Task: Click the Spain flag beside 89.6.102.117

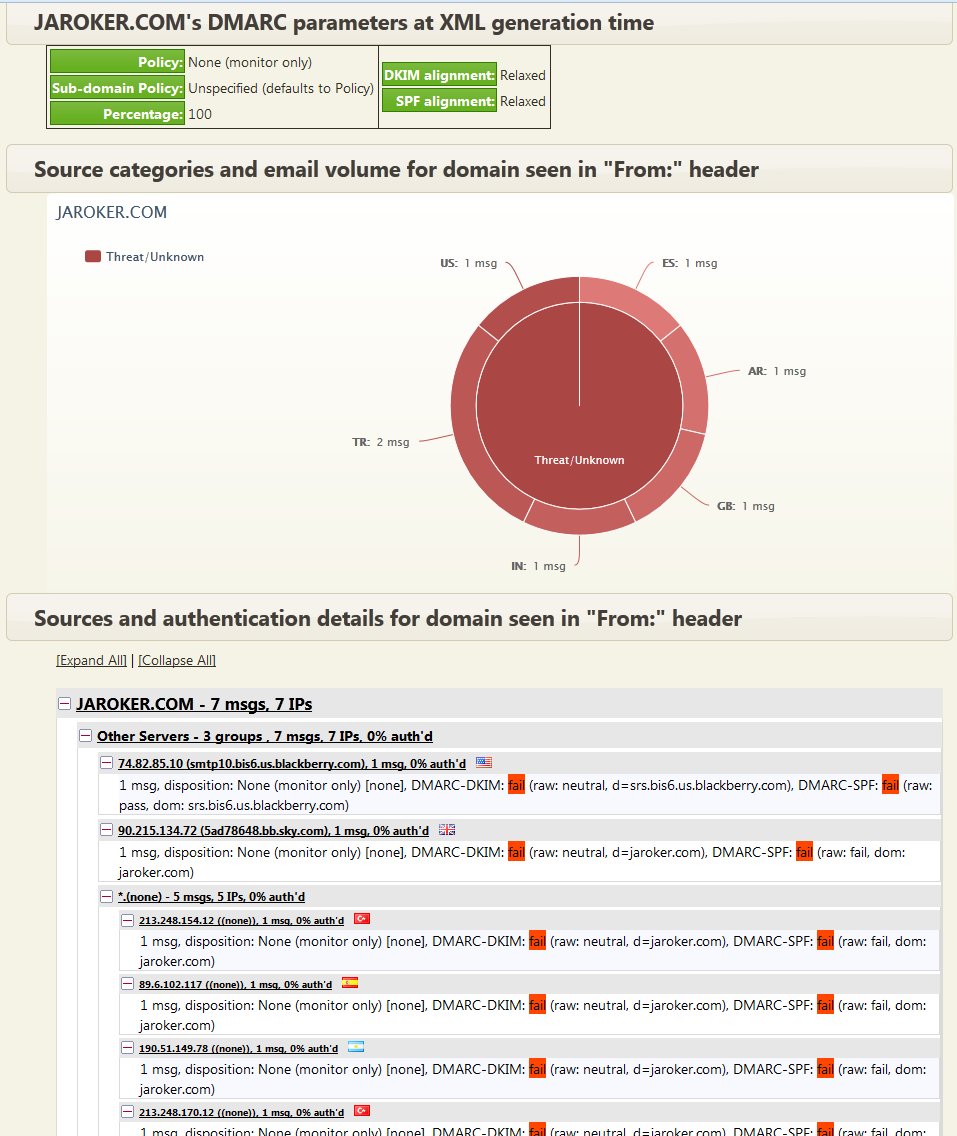Action: click(x=350, y=983)
